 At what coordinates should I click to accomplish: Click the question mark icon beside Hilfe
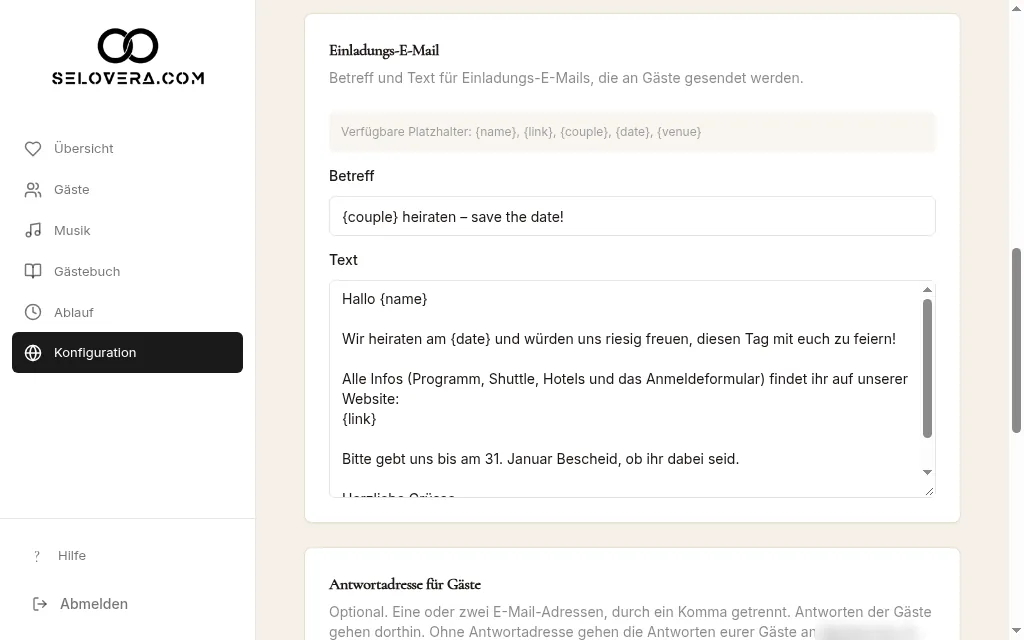point(37,556)
